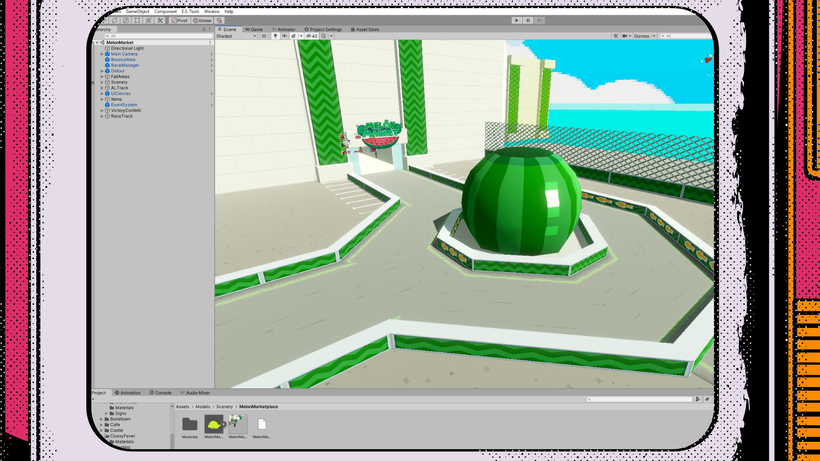This screenshot has height=461, width=820.
Task: Expand the Scenery object in Hierarchy
Action: 103,82
